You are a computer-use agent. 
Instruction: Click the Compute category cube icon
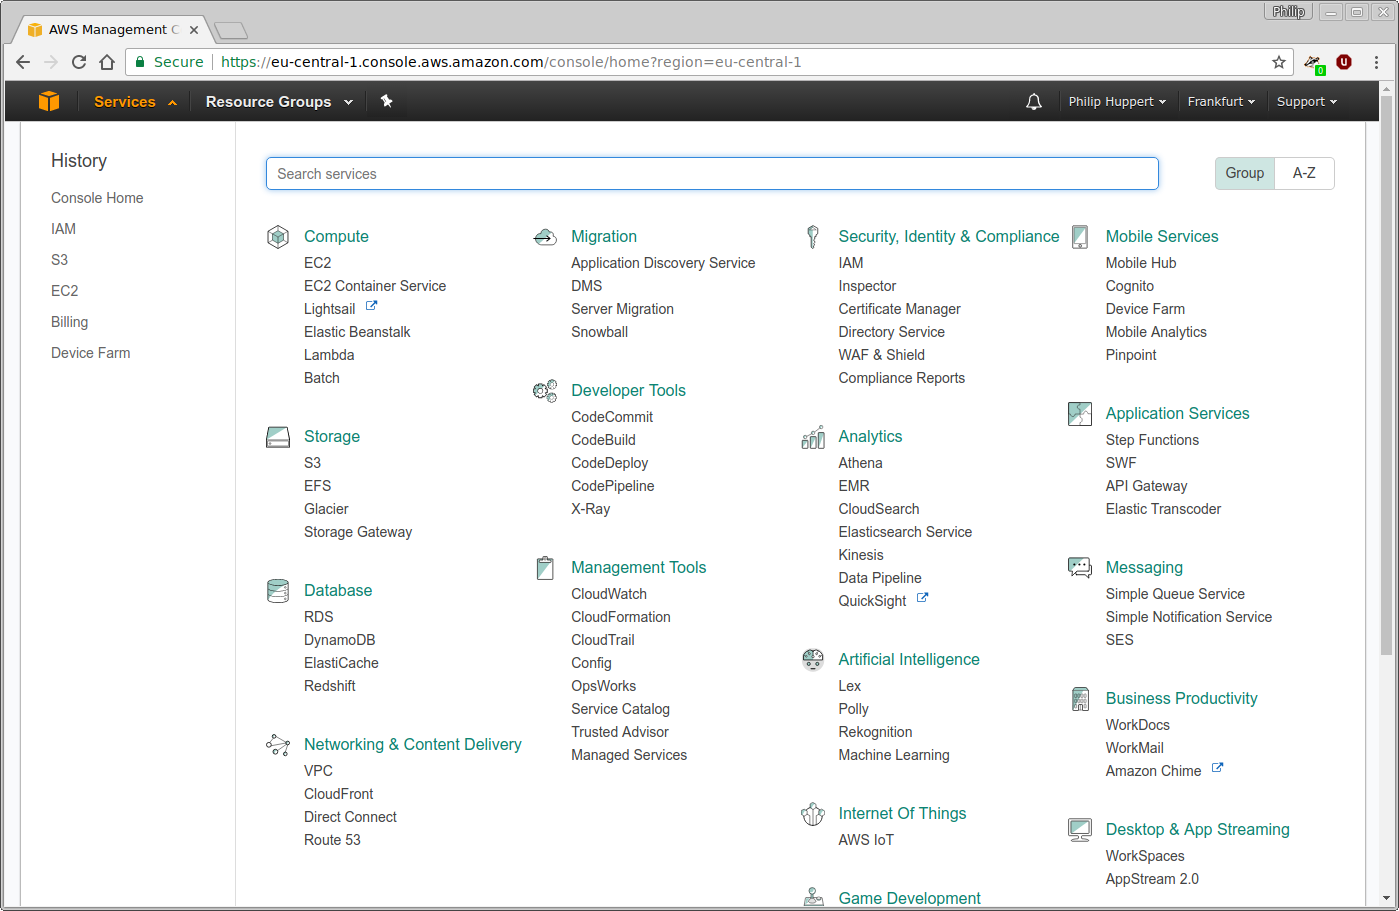[x=278, y=236]
